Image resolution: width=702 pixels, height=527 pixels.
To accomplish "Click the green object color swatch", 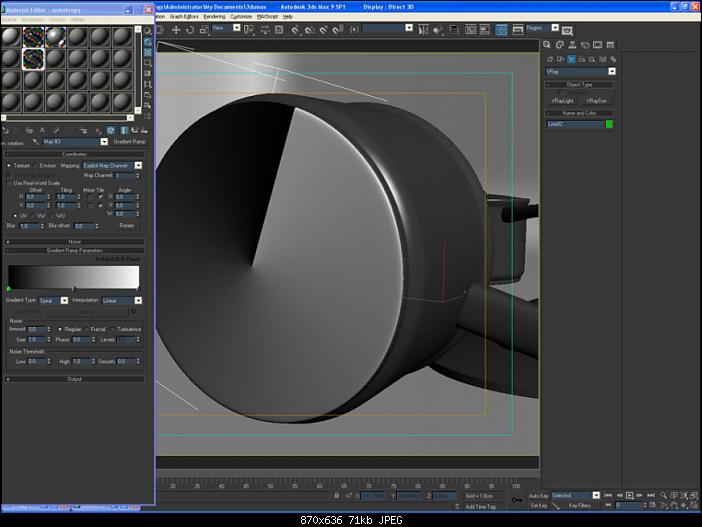I will [x=610, y=124].
